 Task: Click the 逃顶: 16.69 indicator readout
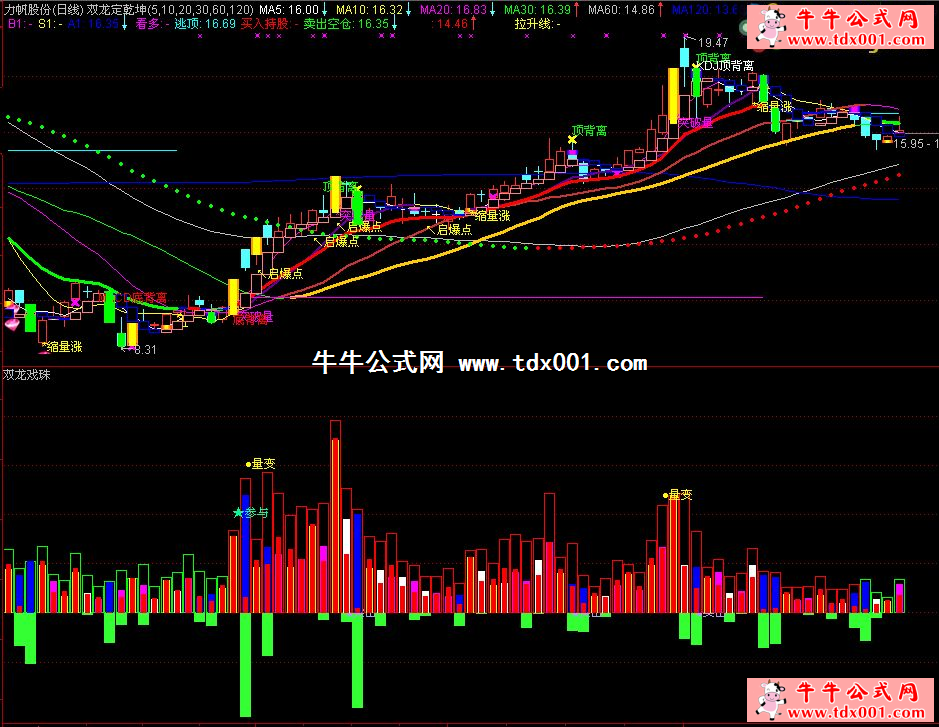[205, 22]
